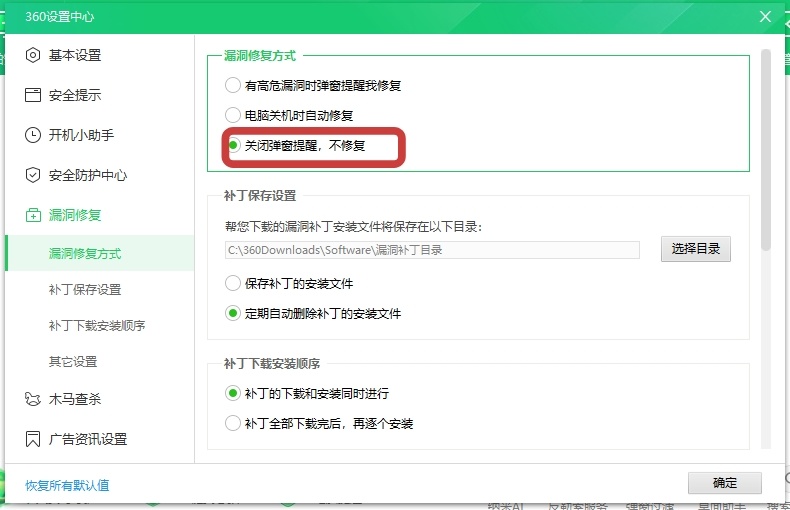Click the 帮您下载的漏洞补丁安装文件 description text
This screenshot has height=510, width=790.
353,227
